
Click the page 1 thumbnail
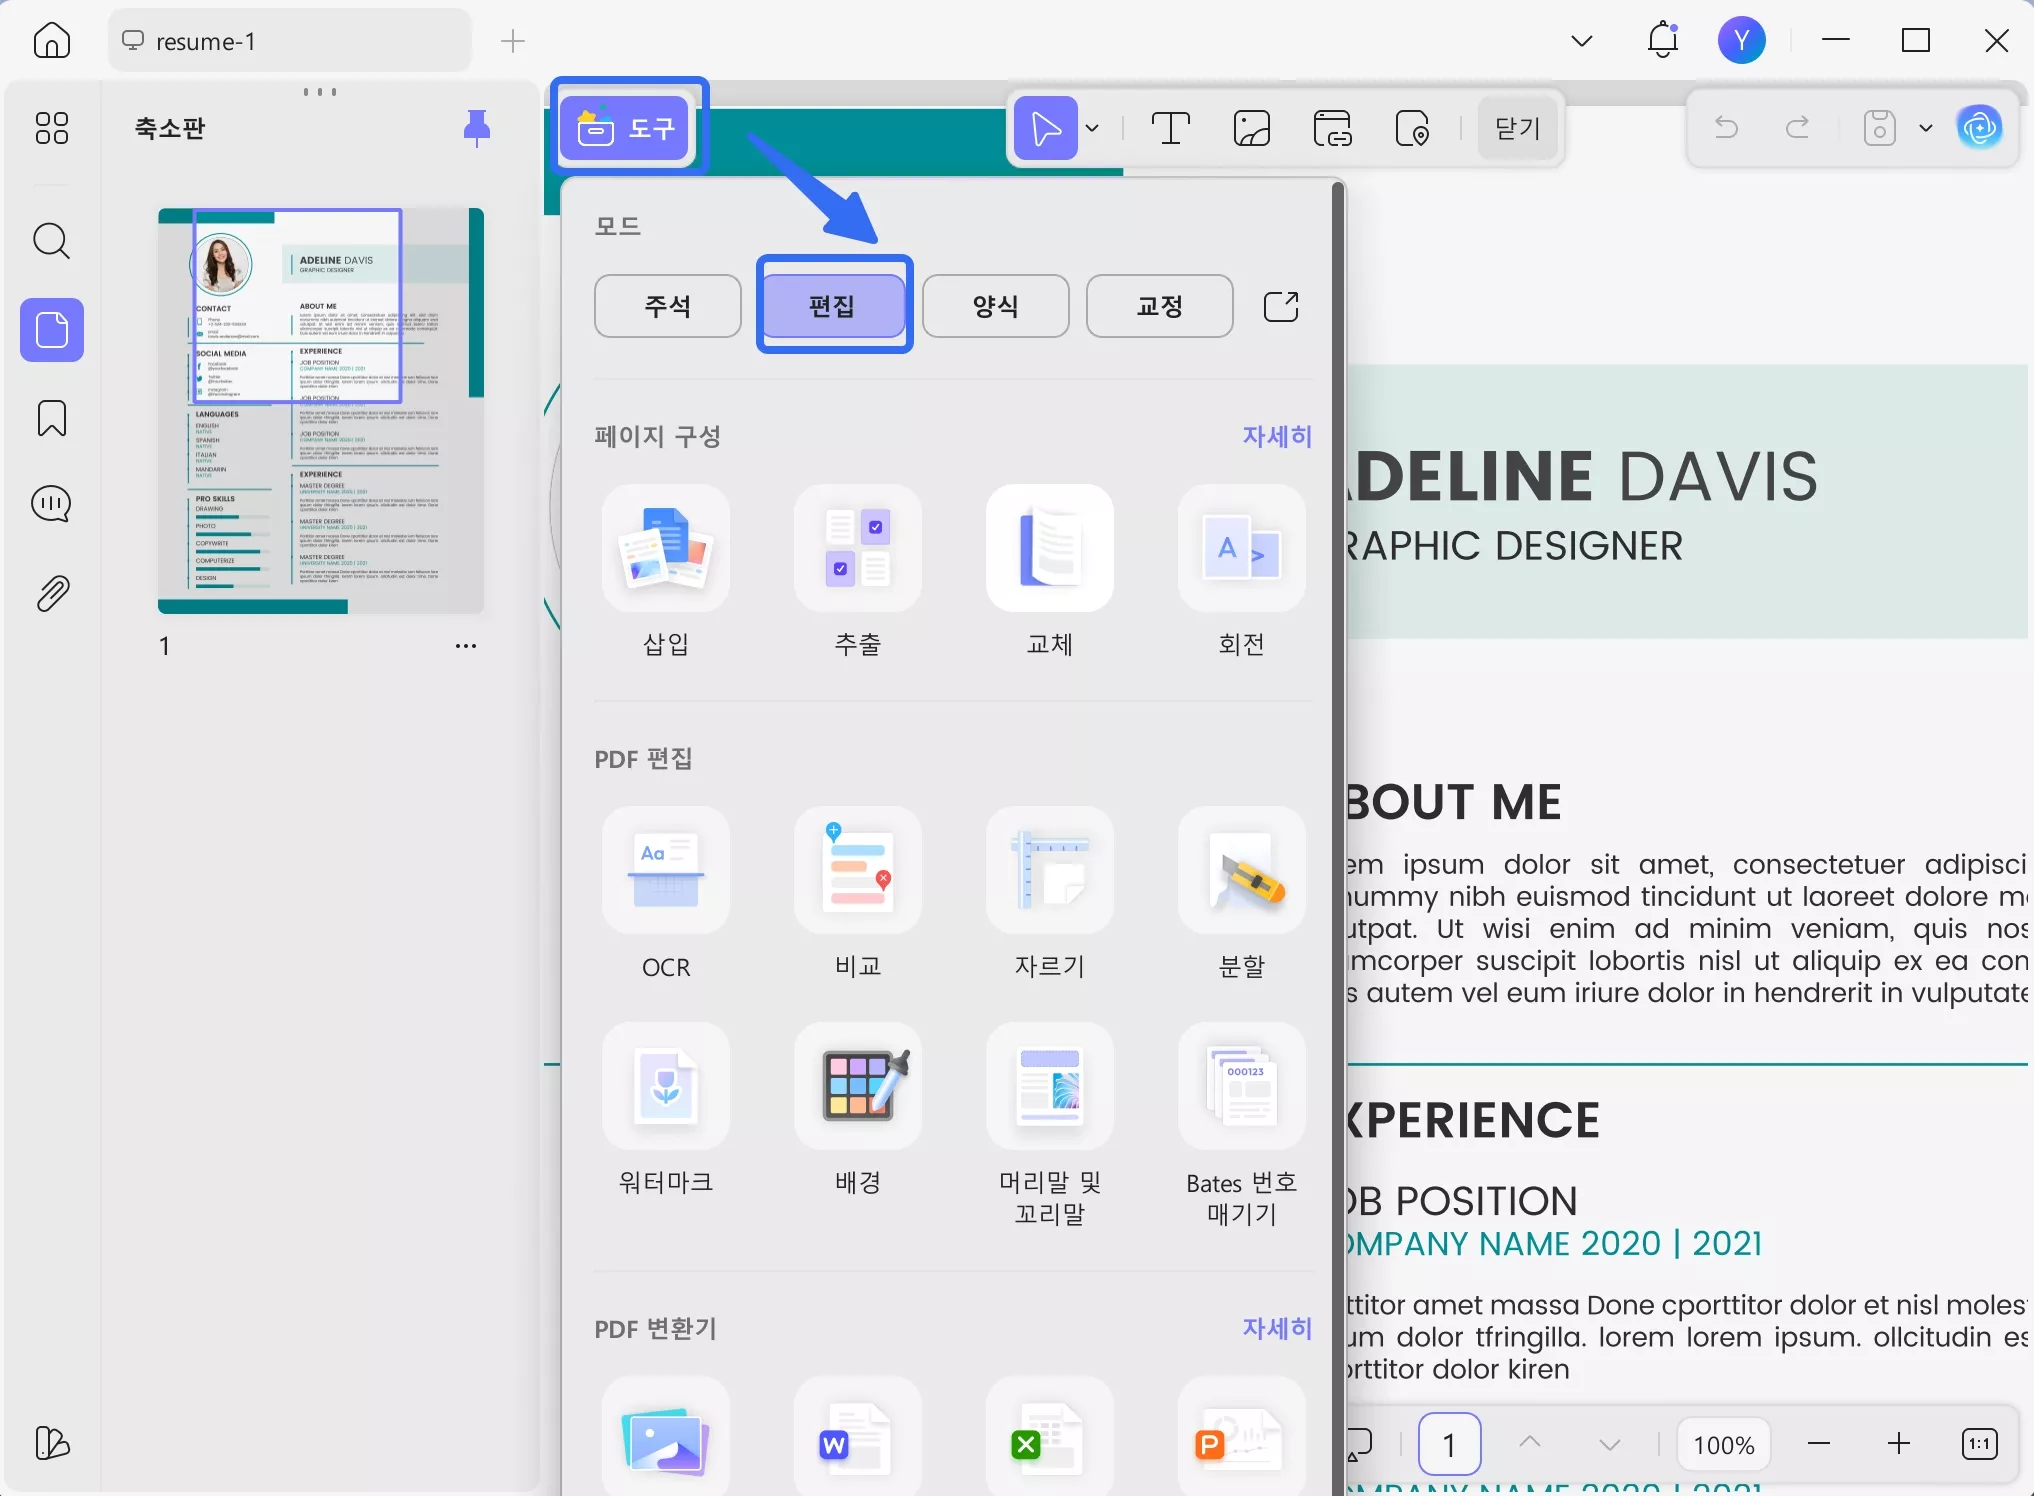click(321, 410)
